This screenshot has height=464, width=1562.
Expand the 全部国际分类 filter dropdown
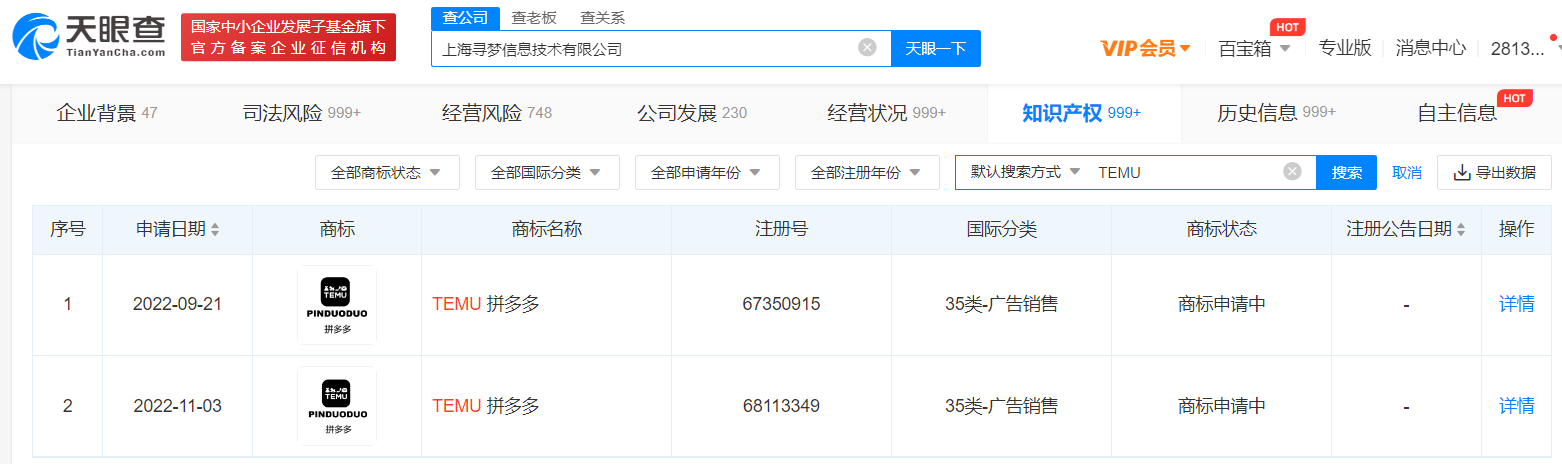pos(547,172)
